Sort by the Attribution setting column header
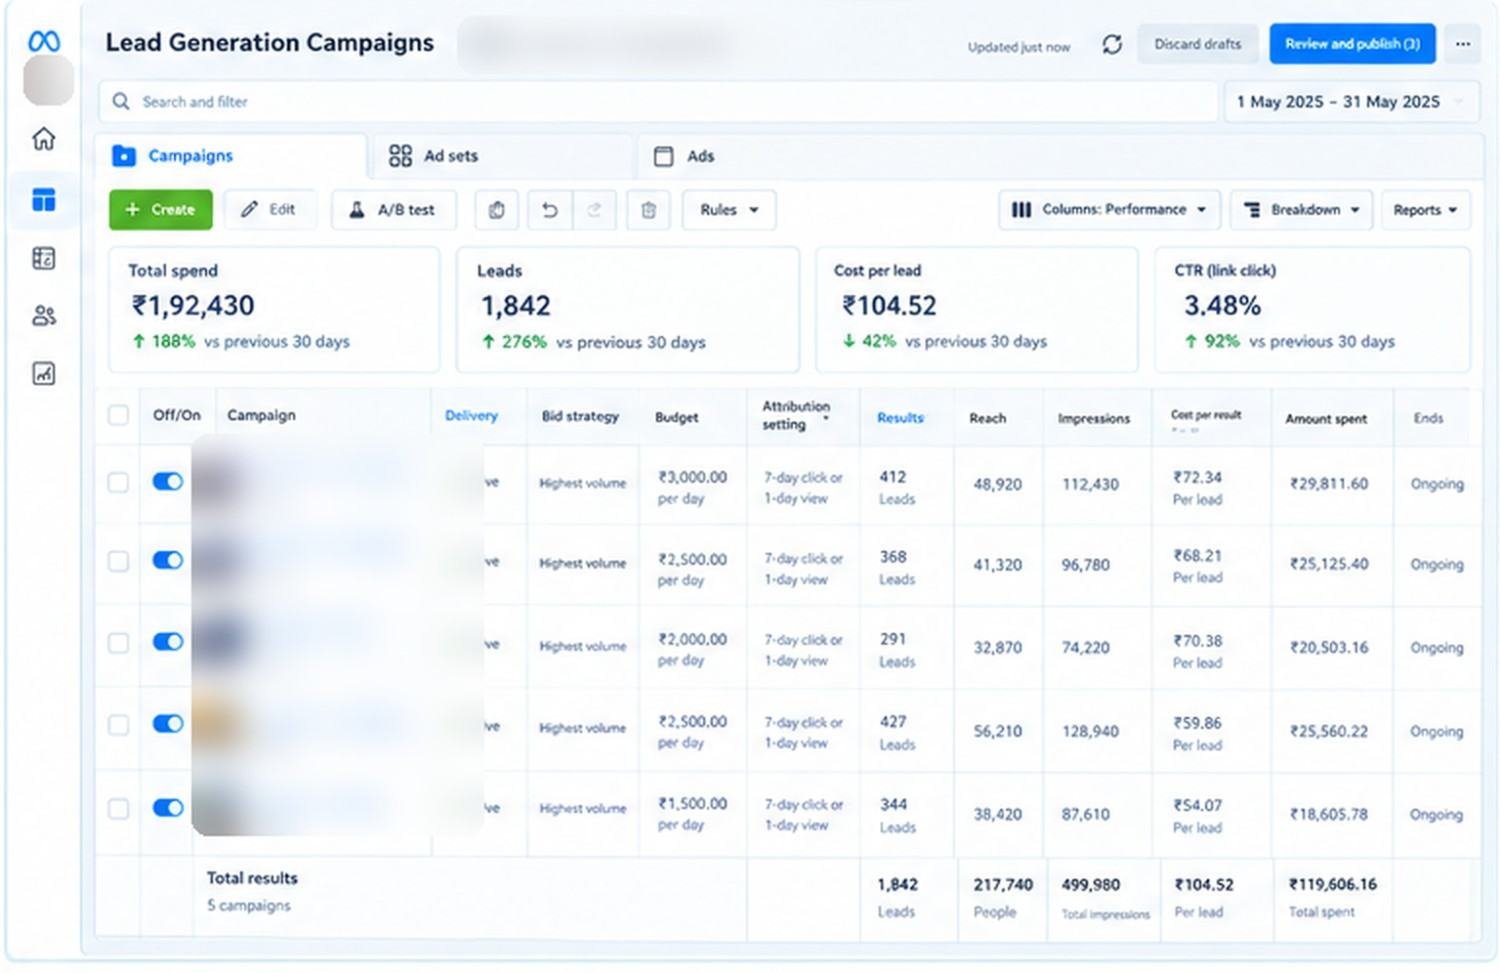The width and height of the screenshot is (1500, 973). coord(797,415)
